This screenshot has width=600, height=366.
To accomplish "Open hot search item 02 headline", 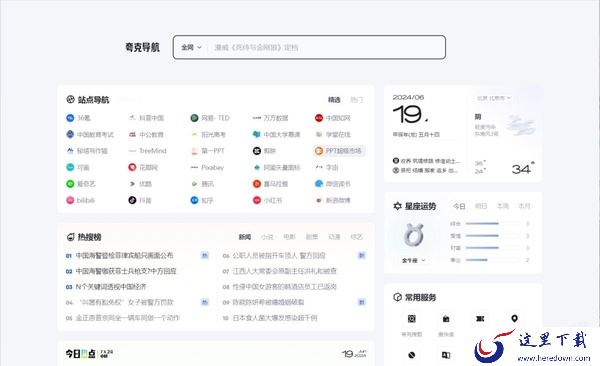I will click(x=126, y=271).
